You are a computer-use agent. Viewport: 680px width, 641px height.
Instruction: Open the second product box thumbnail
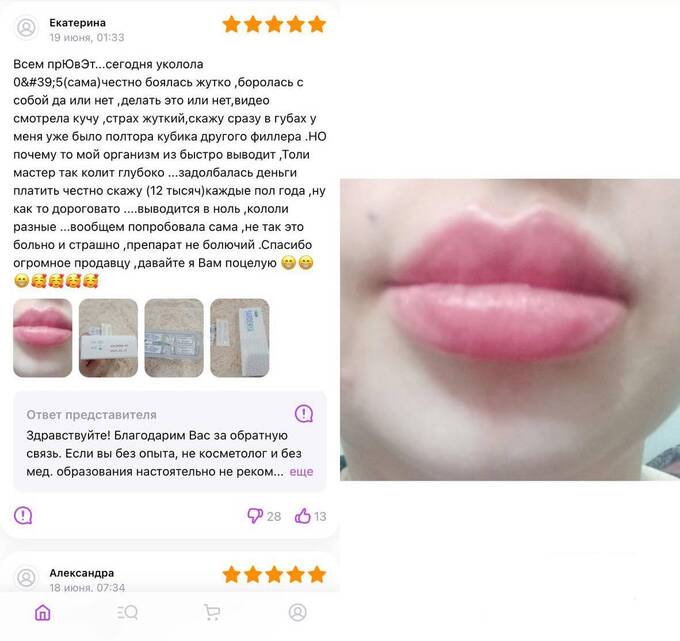coord(108,337)
